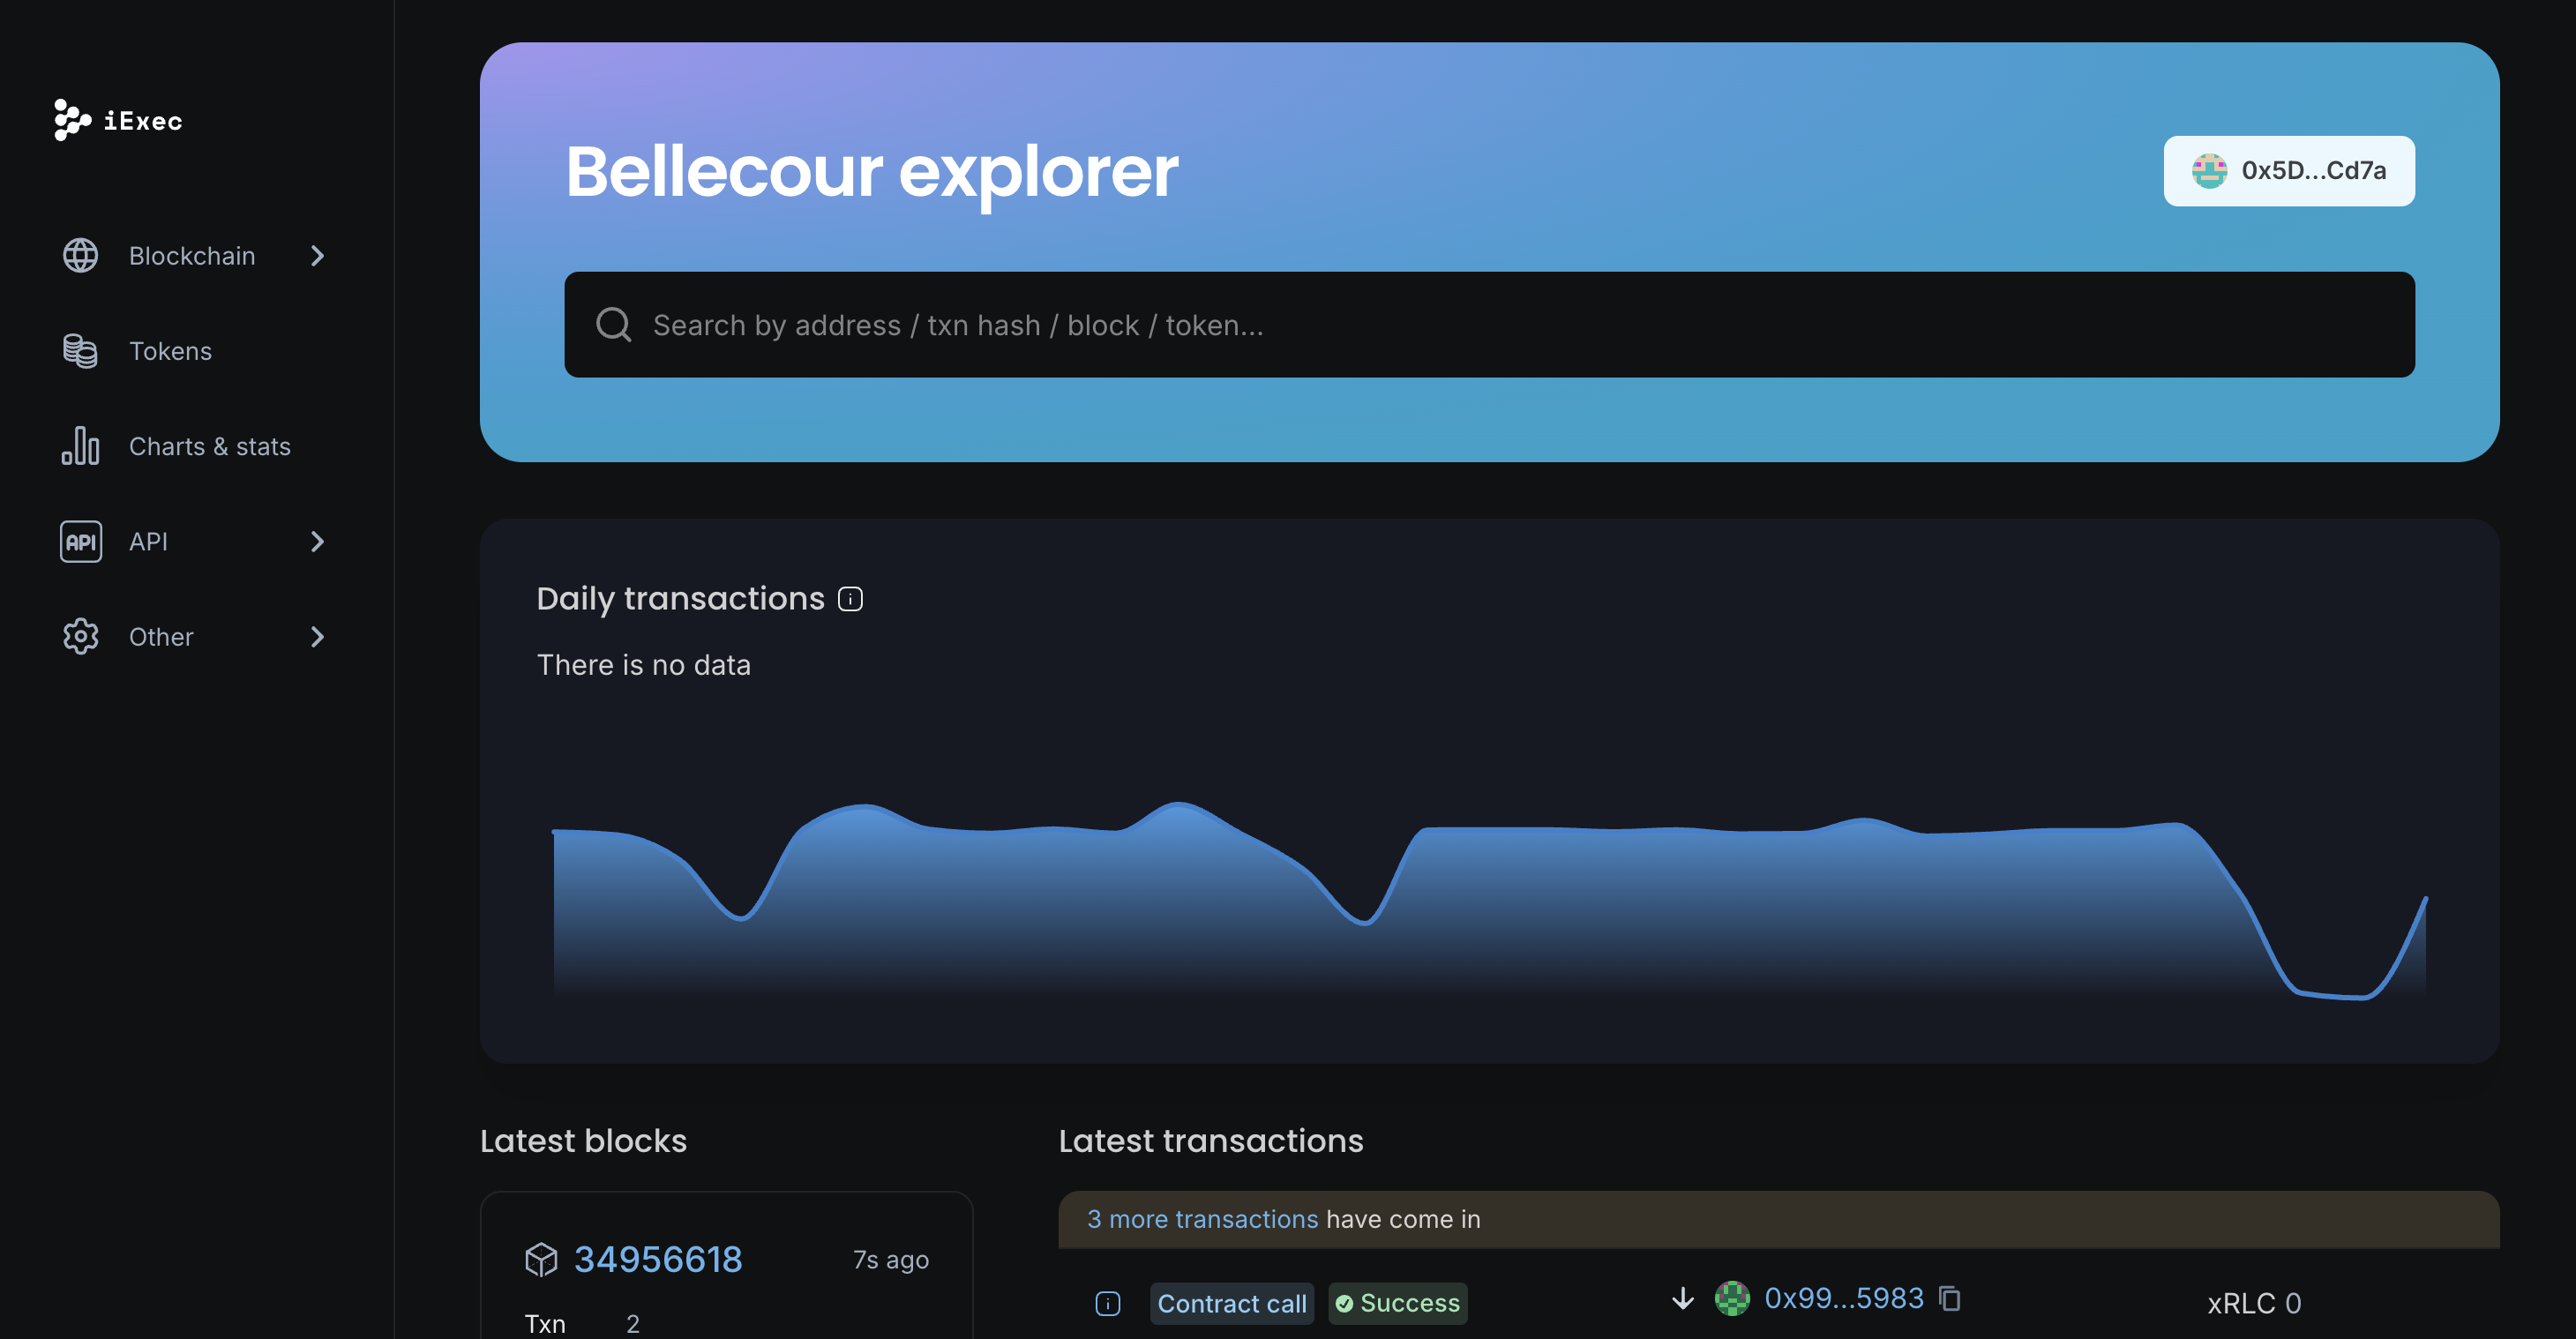The width and height of the screenshot is (2576, 1339).
Task: Click the magnifier icon in the search bar
Action: click(x=614, y=324)
